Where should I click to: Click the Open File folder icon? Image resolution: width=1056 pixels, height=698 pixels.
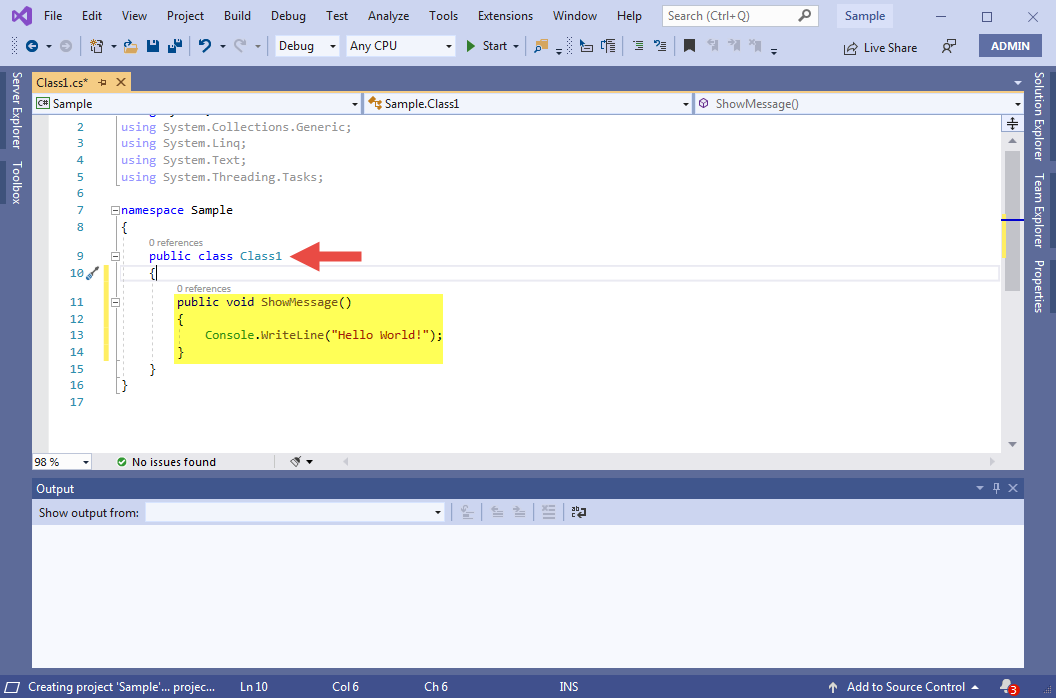(133, 46)
